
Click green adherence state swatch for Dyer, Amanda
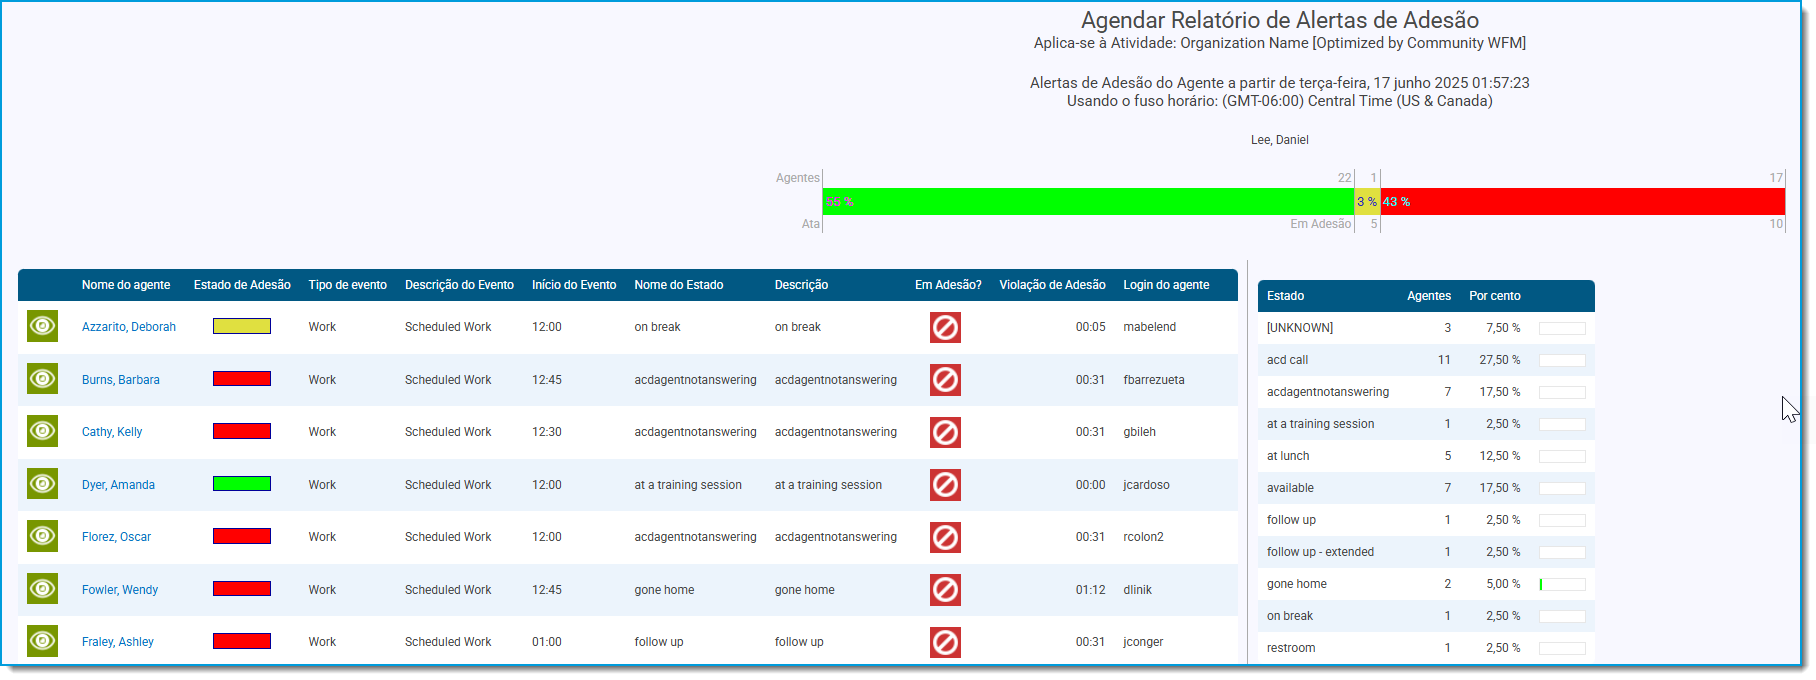click(x=242, y=484)
